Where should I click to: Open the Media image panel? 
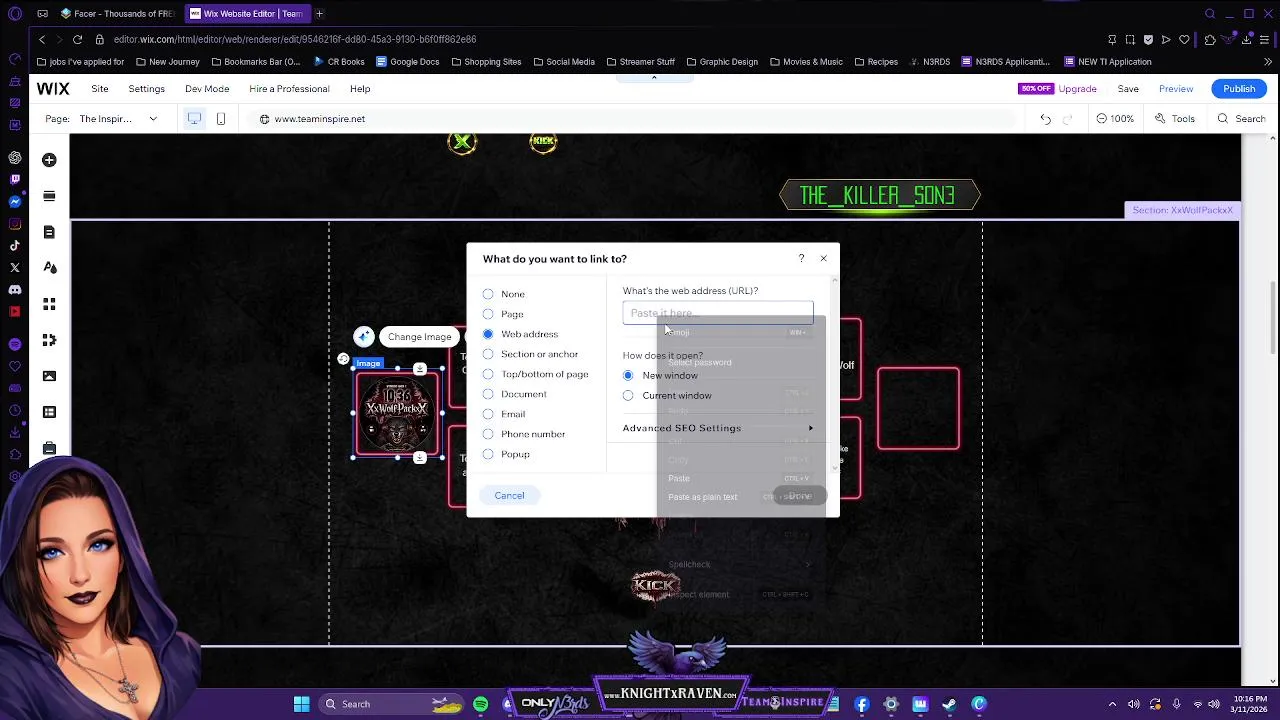tap(49, 376)
